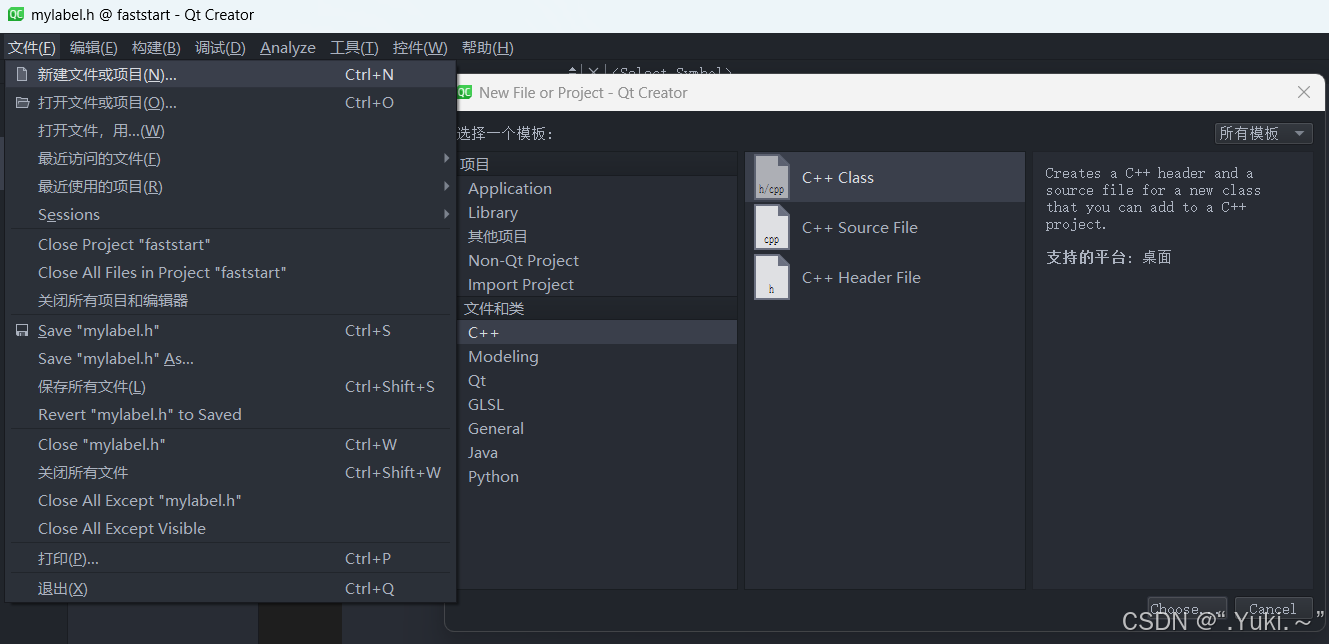Choose 打开文件，用...(W) entry
The height and width of the screenshot is (644, 1329).
pos(231,130)
